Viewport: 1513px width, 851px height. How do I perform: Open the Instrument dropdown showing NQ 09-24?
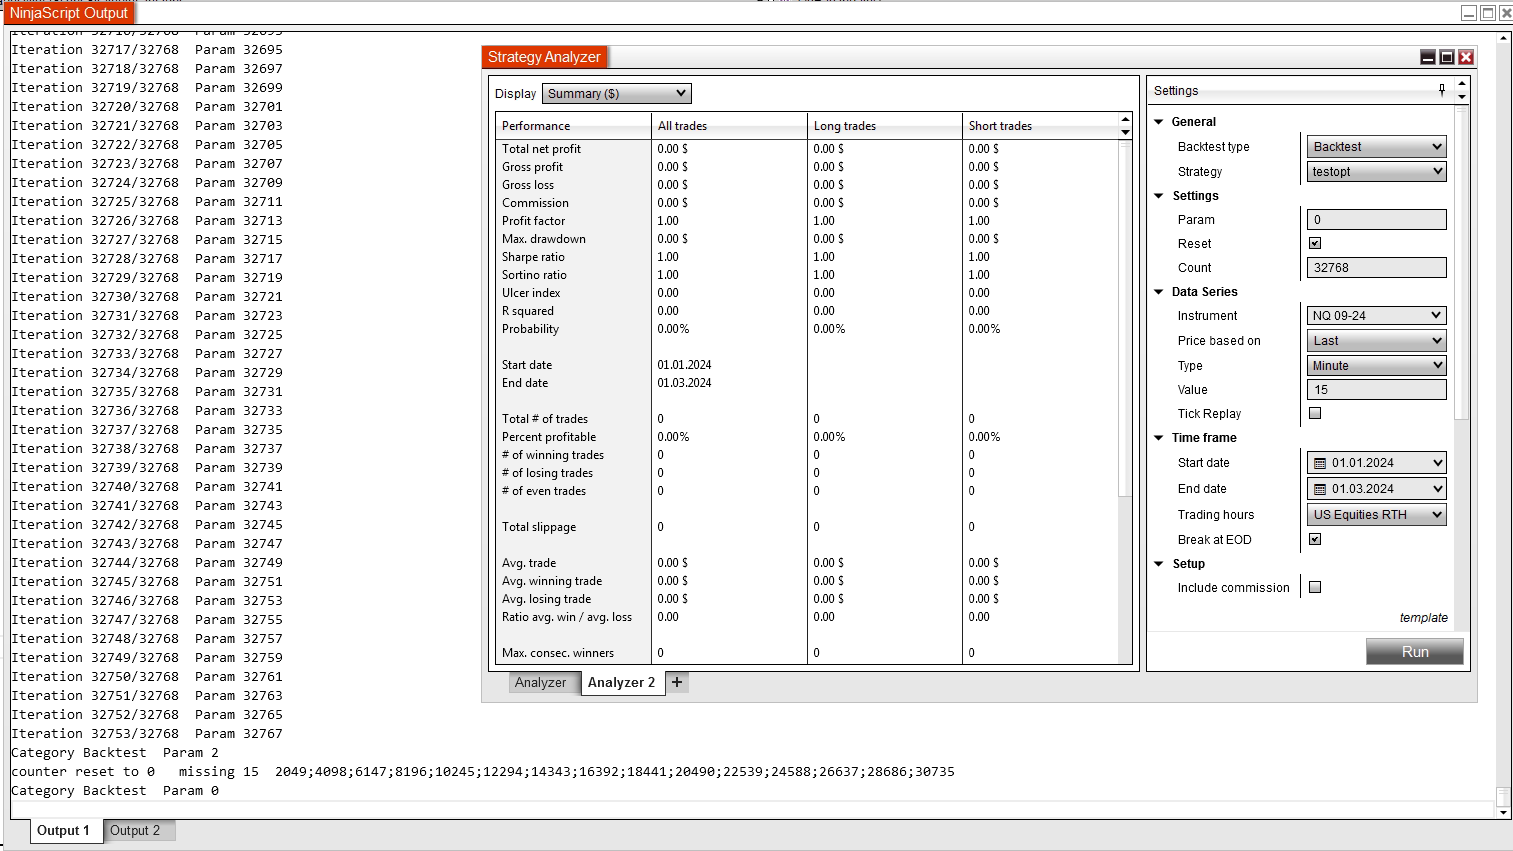point(1377,316)
